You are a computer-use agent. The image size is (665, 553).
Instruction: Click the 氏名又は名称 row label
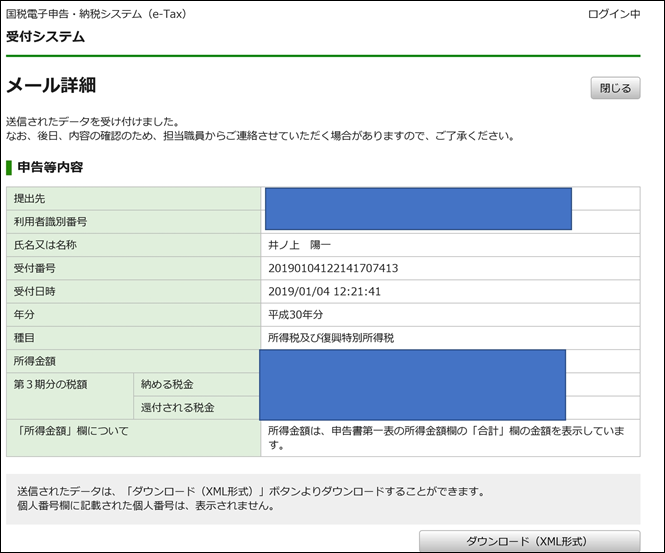point(45,245)
